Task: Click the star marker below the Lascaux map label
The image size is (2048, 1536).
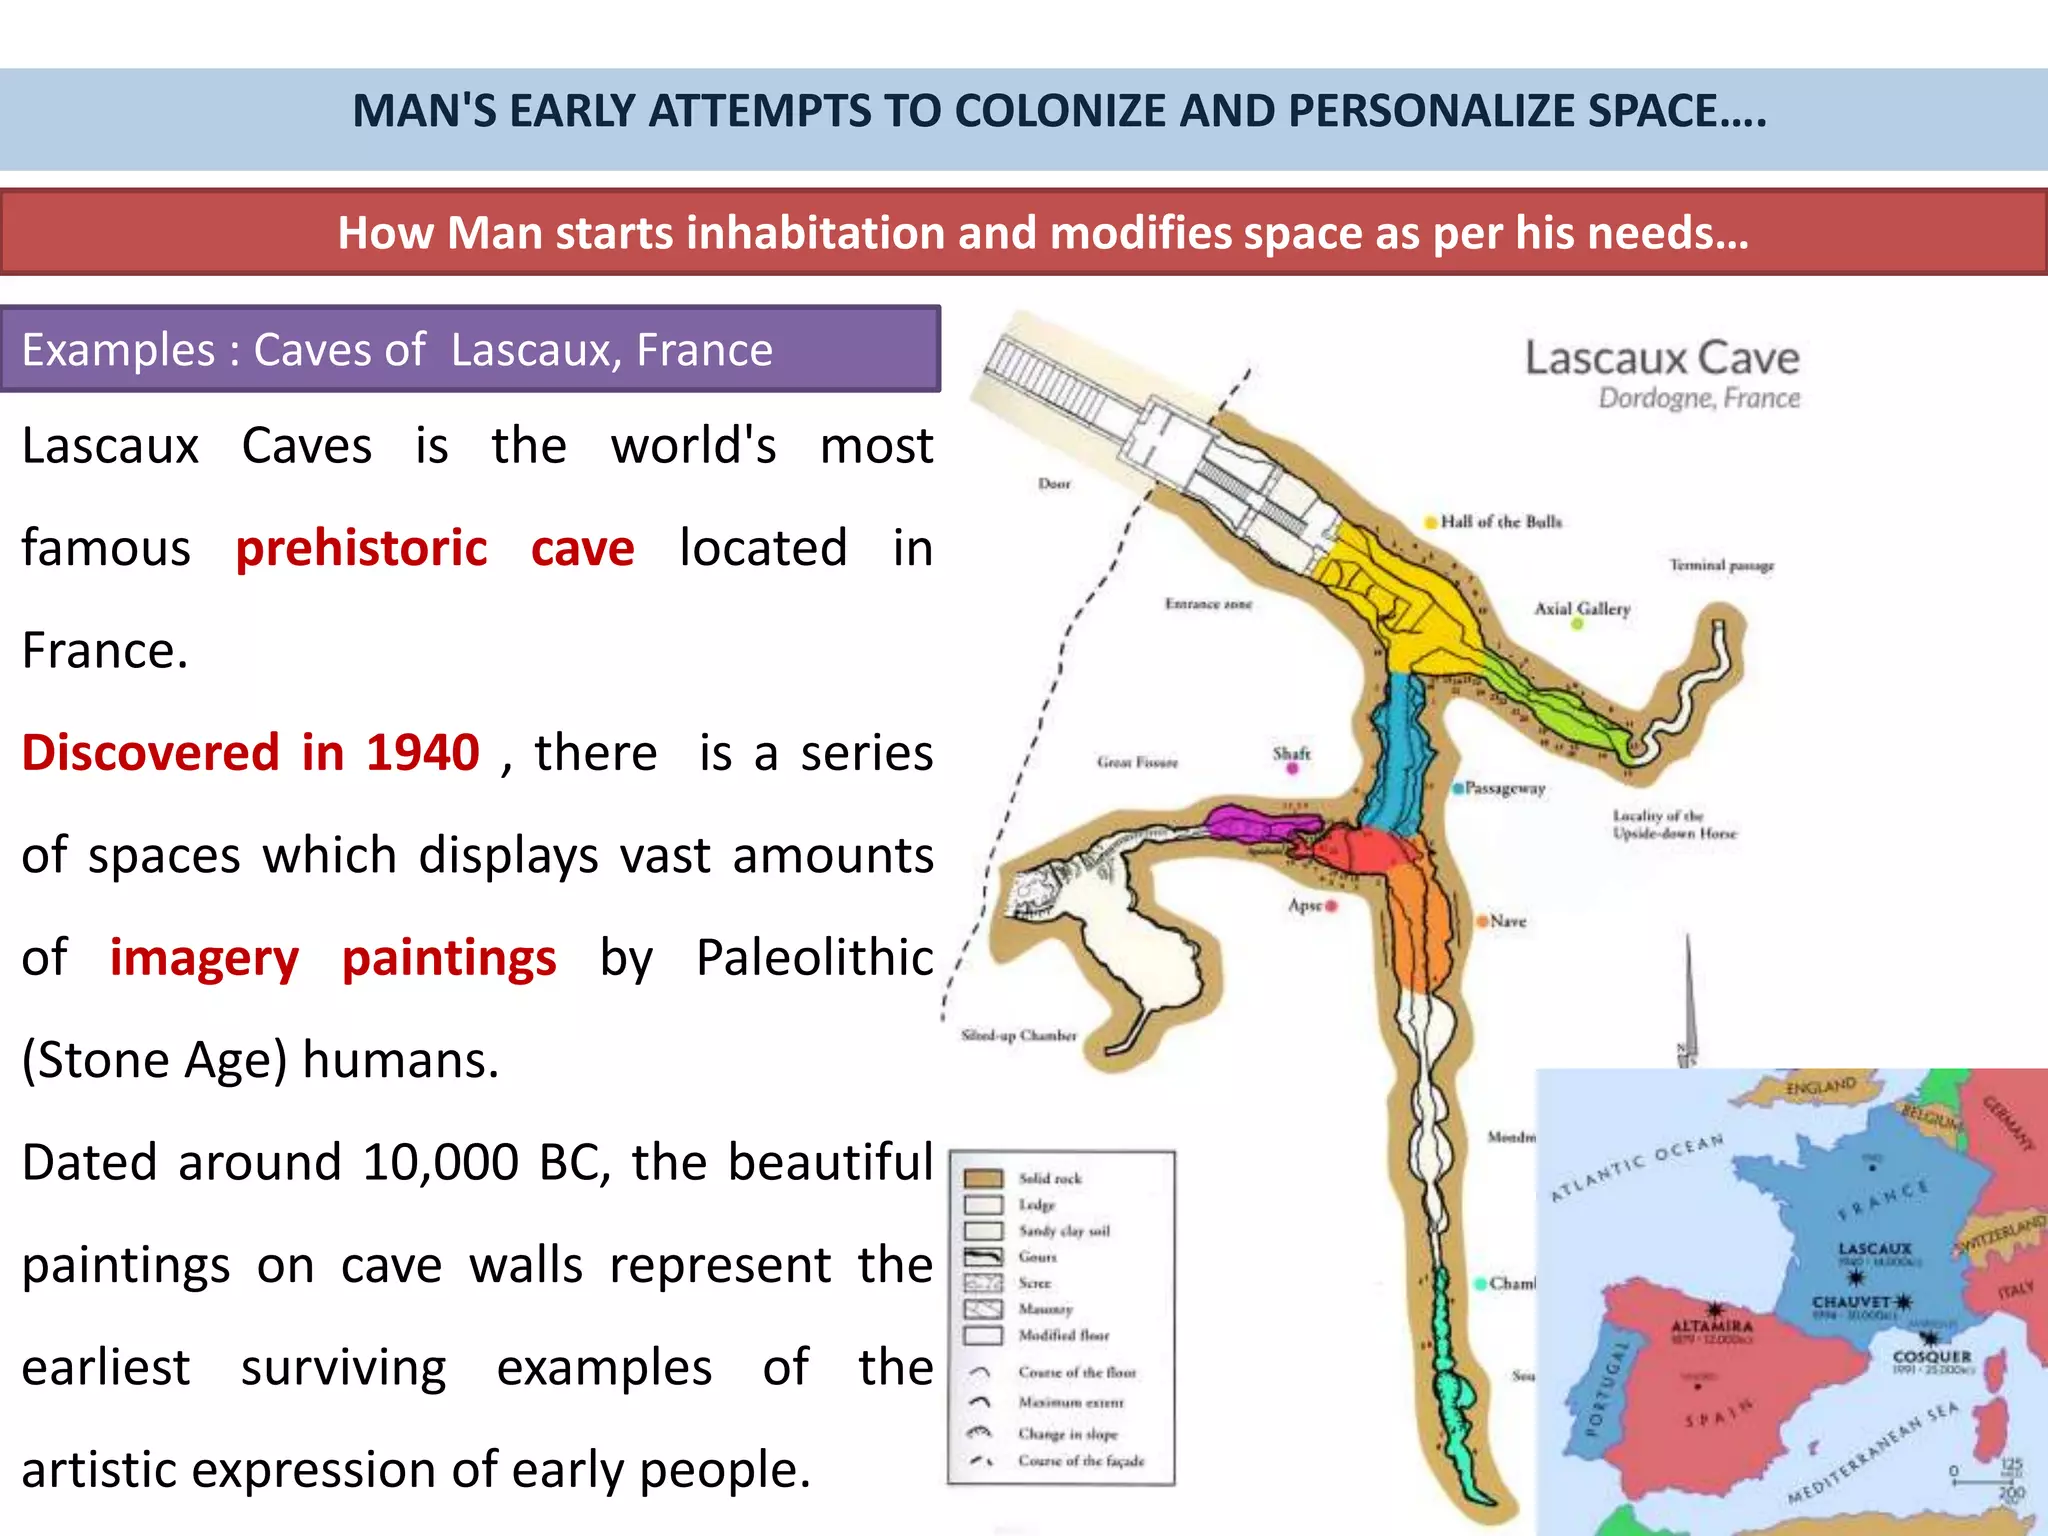Action: 1856,1278
